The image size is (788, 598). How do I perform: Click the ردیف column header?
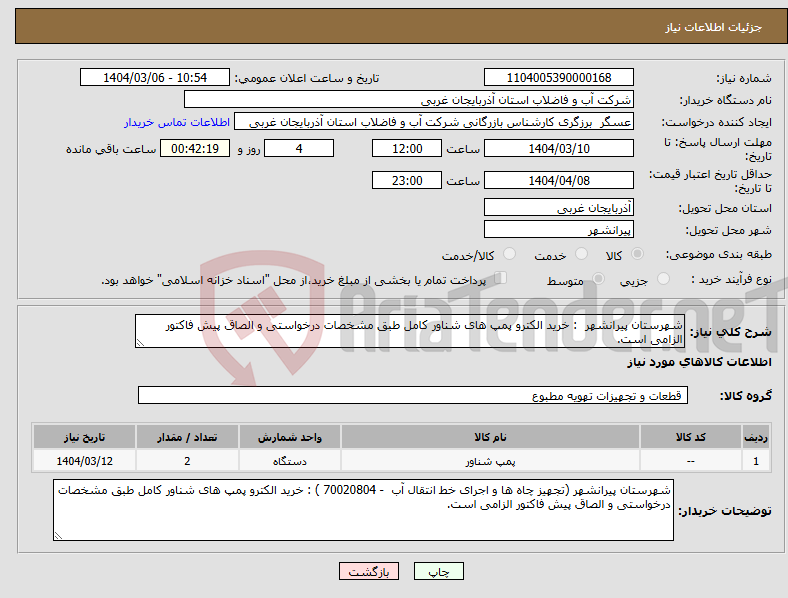(x=756, y=437)
